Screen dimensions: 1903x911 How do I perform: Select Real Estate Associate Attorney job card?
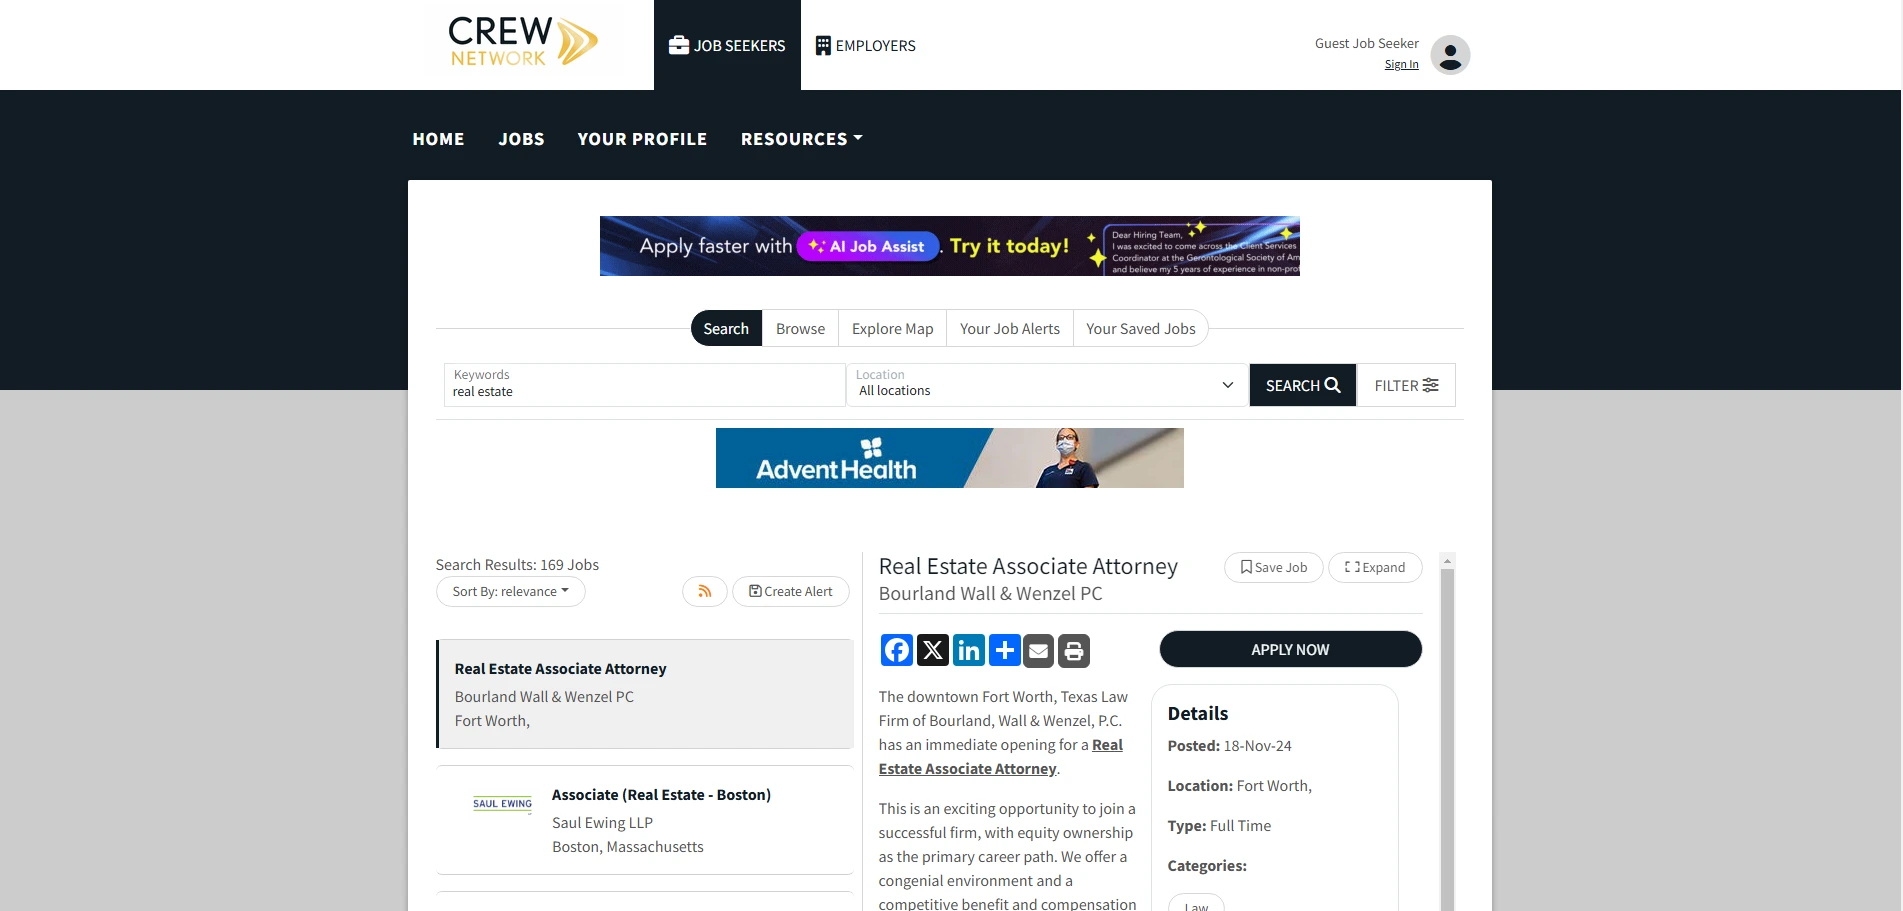tap(645, 694)
